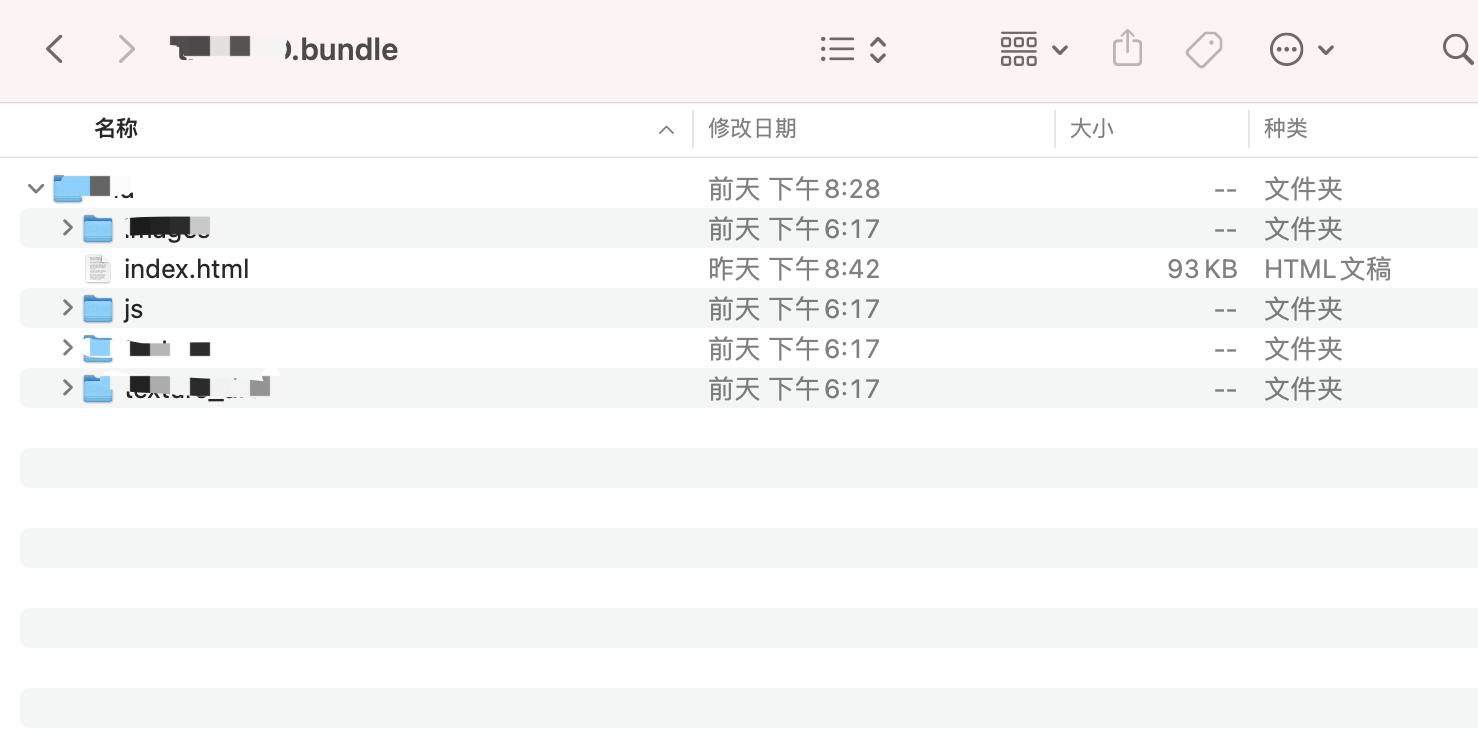Select the js folder icon
This screenshot has height=740, width=1478.
98,308
